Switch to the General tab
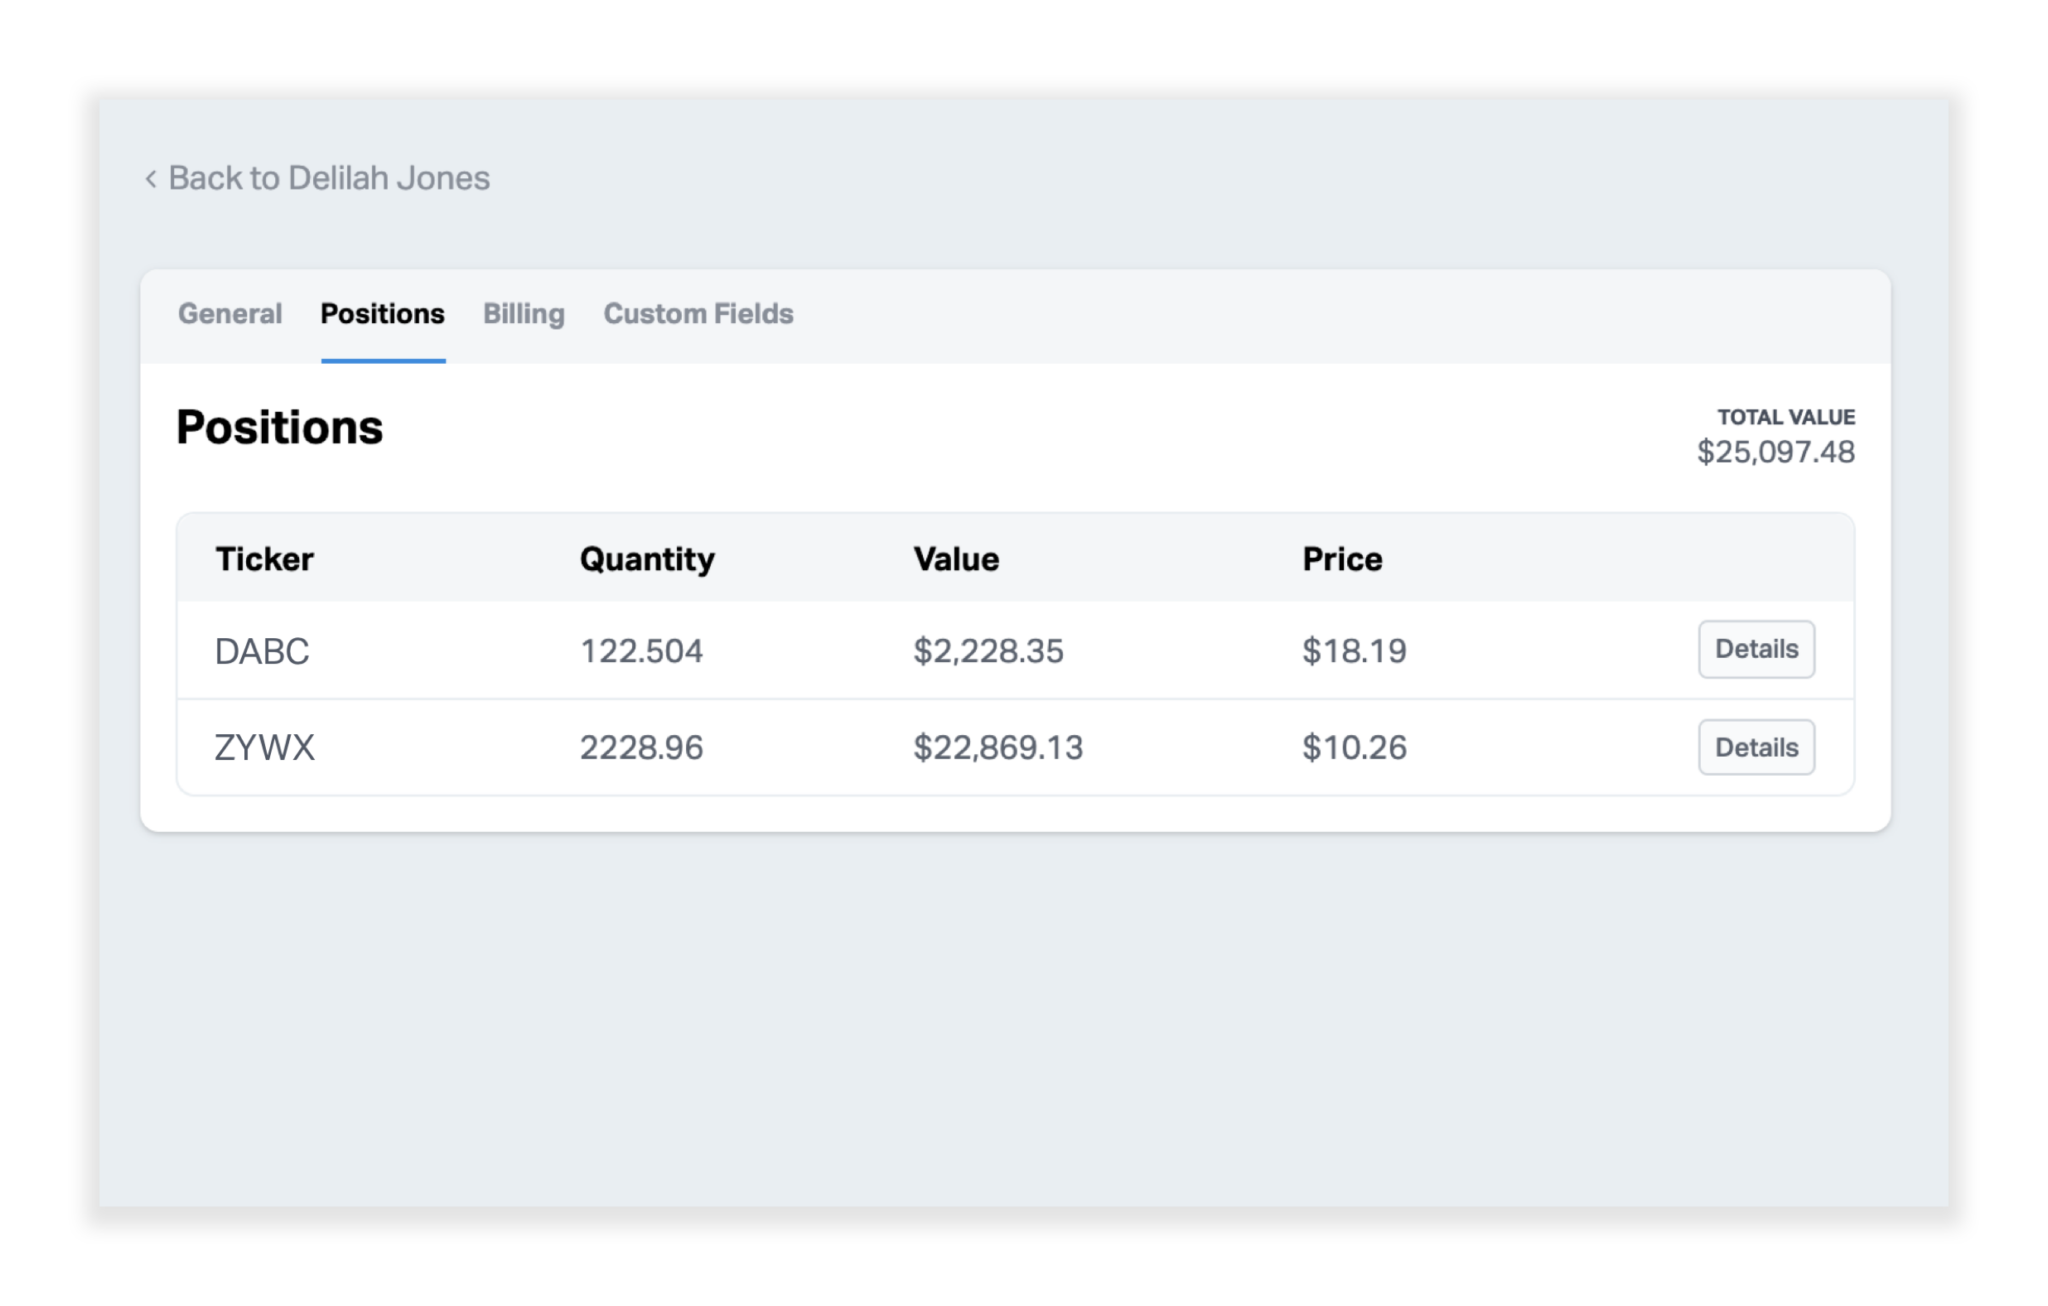The image size is (2048, 1306). (230, 313)
